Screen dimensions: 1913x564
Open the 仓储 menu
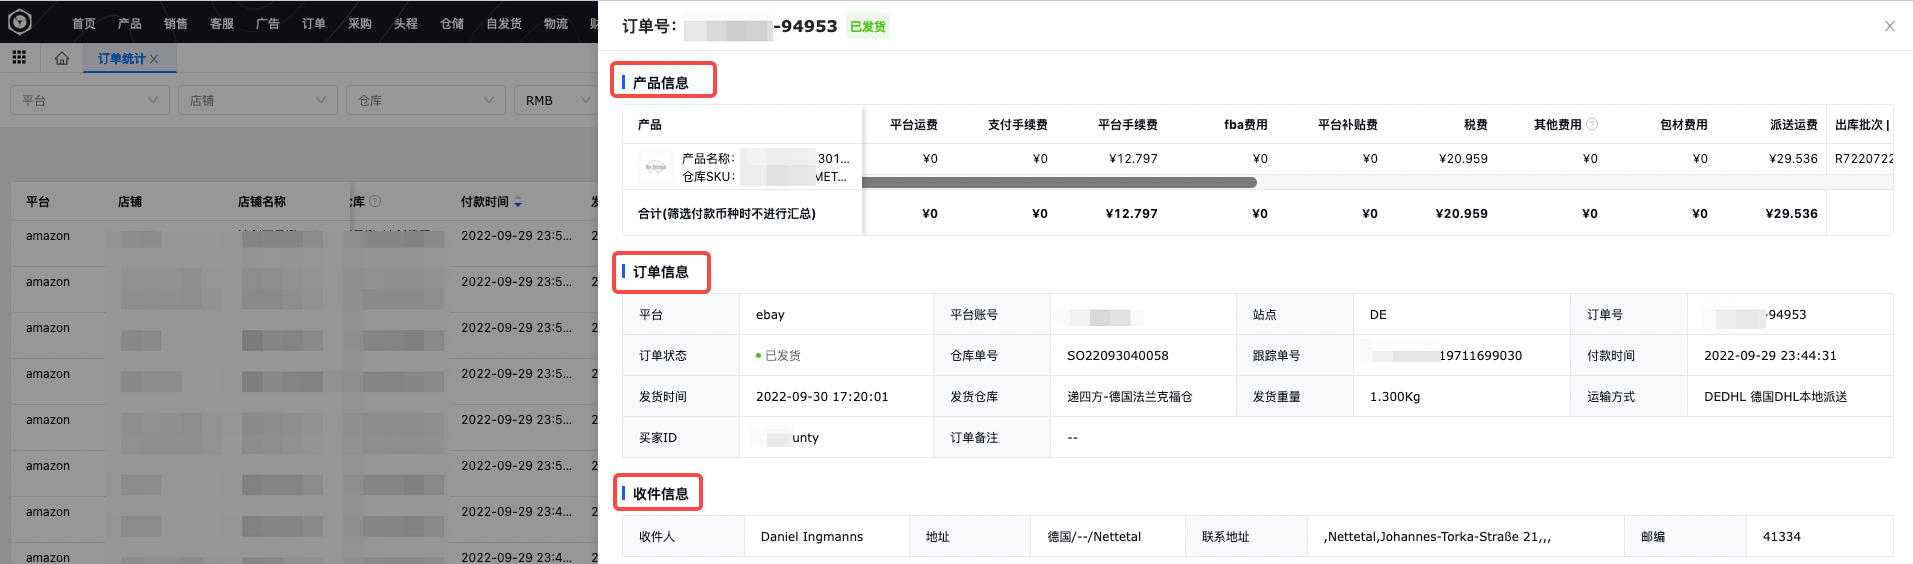click(x=452, y=23)
